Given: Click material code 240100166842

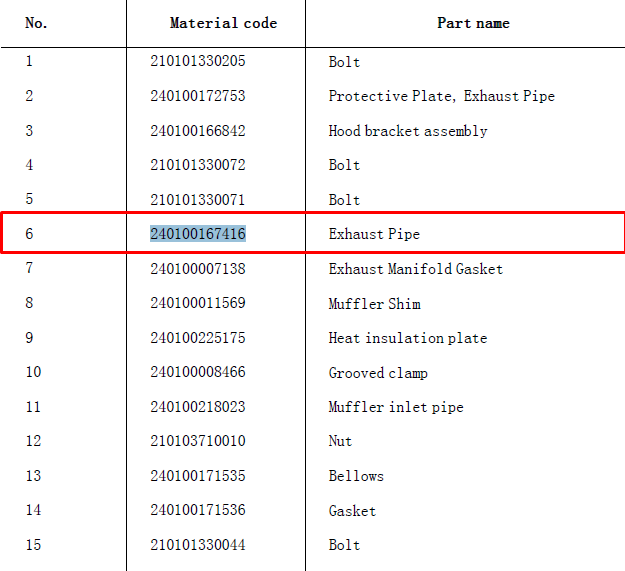Looking at the screenshot, I should pos(198,131).
